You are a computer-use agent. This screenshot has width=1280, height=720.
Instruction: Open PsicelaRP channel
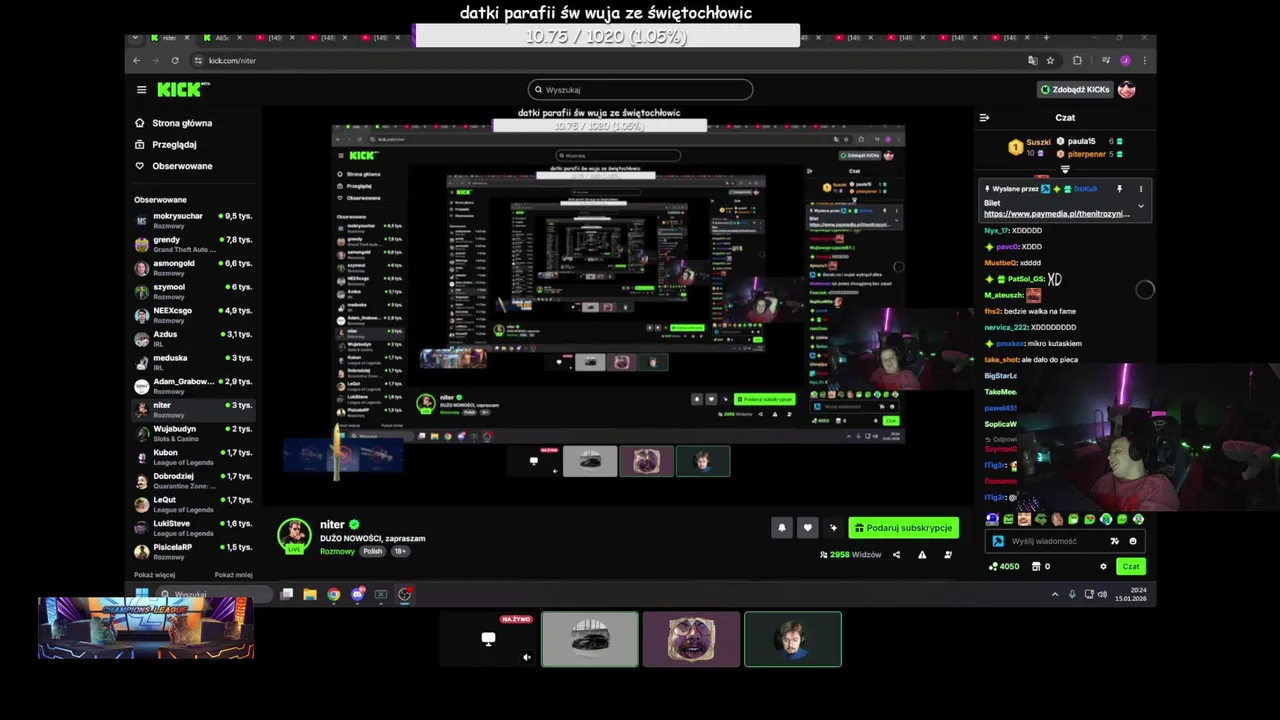194,551
